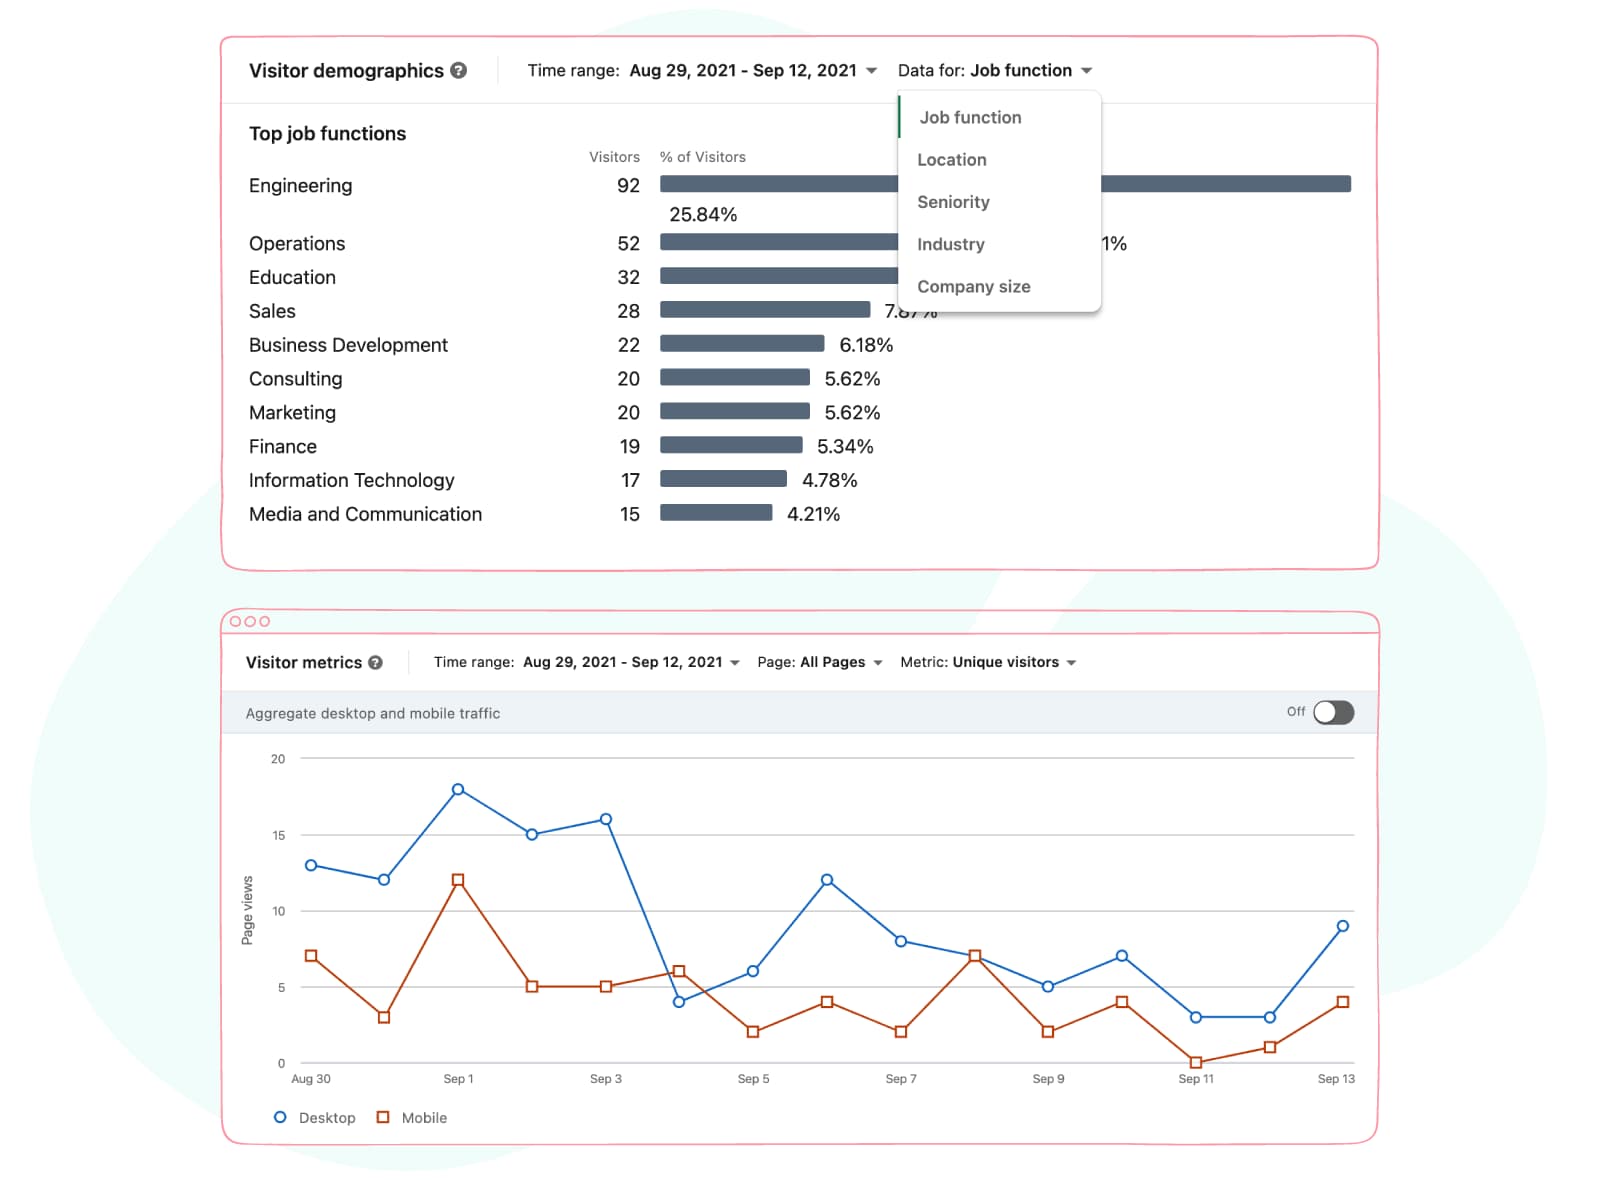Pick Seniority from the dropdown list

1000,202
